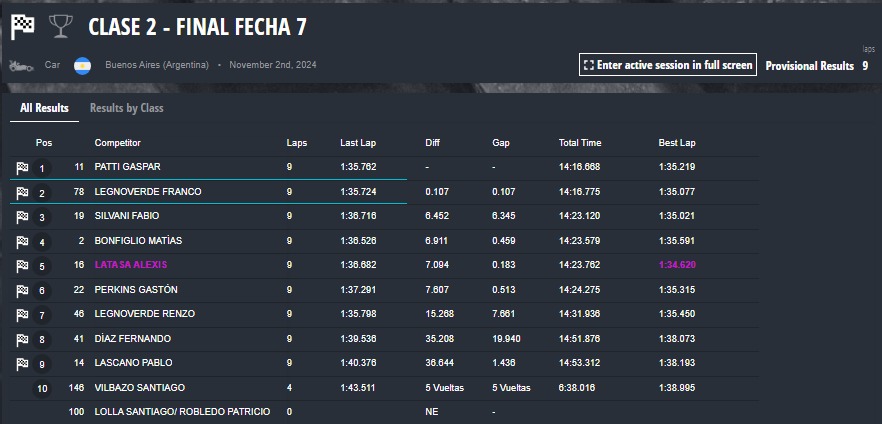Click the checkered flag icon beside the title
The height and width of the screenshot is (424, 882).
pos(22,27)
